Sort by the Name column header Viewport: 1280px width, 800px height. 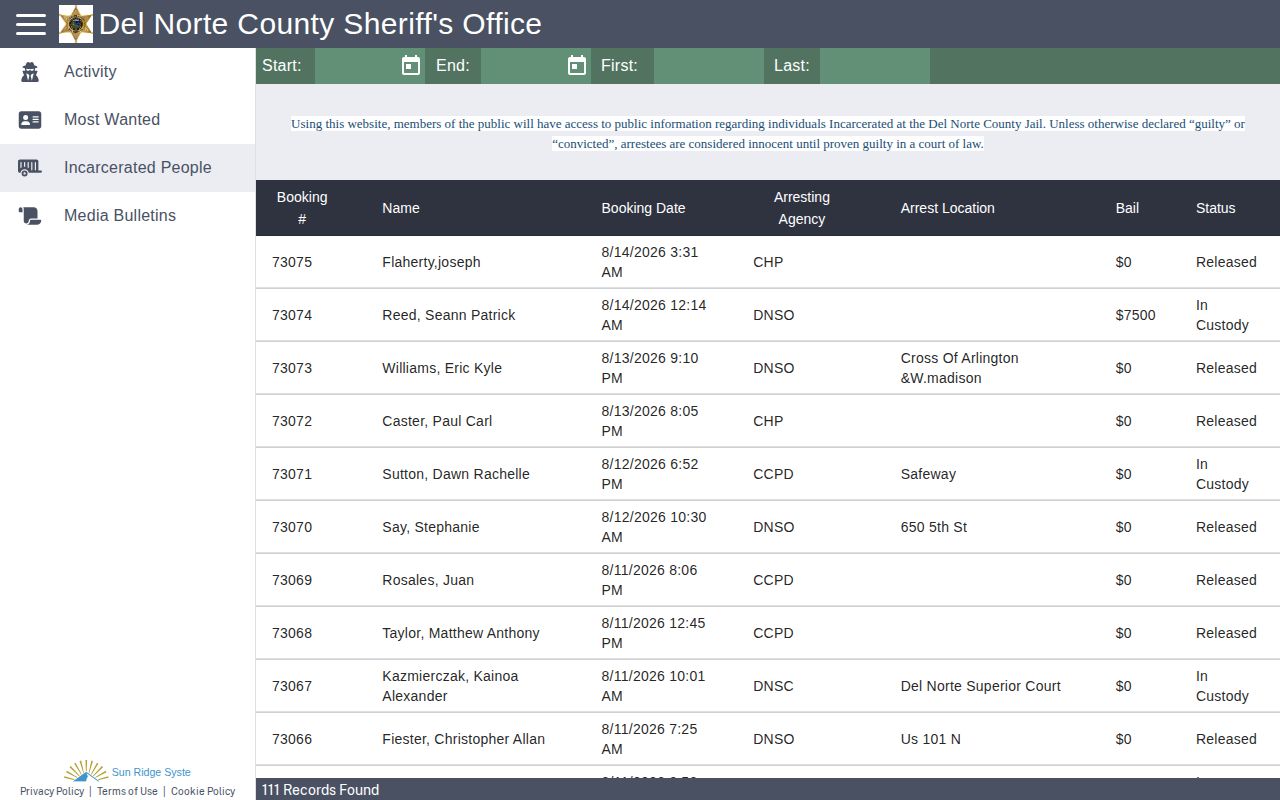[401, 208]
